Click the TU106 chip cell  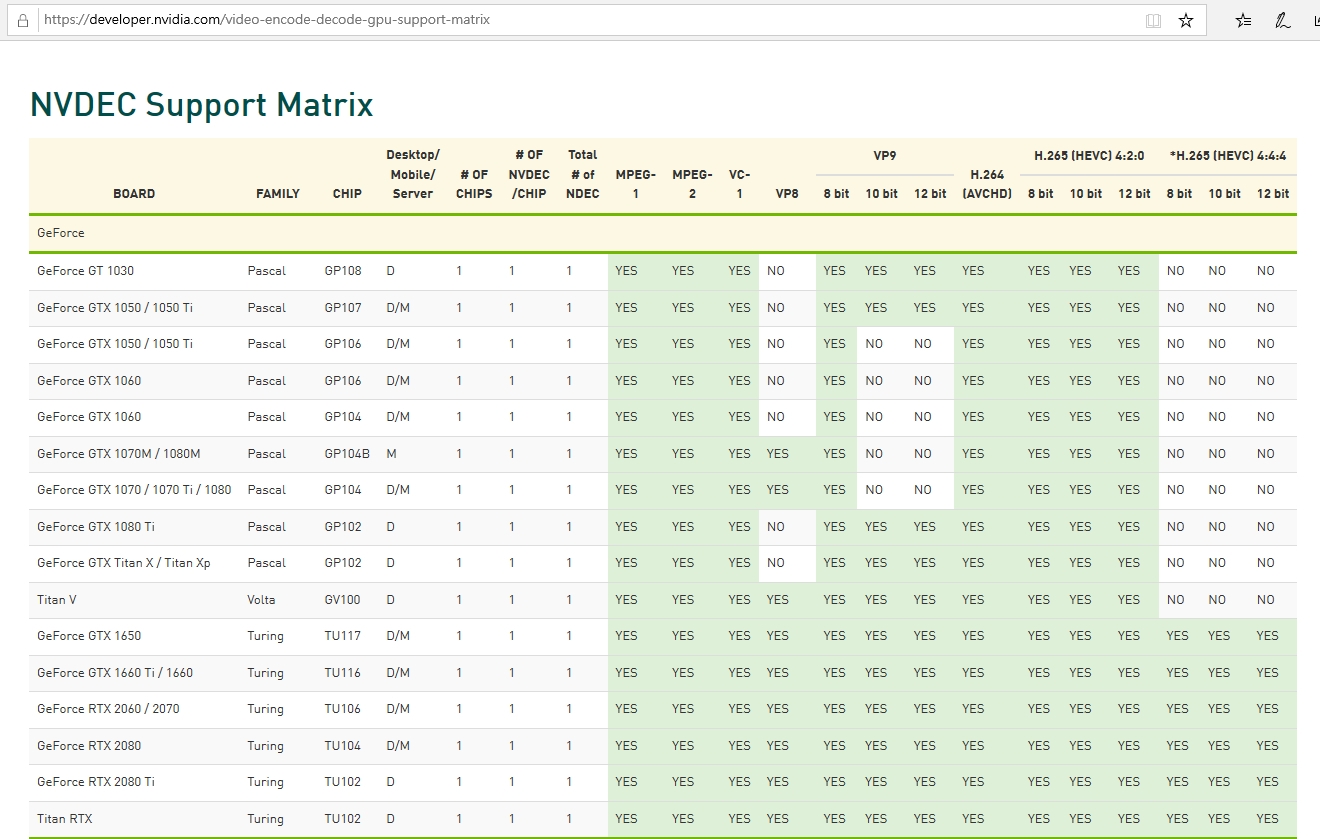pyautogui.click(x=342, y=709)
